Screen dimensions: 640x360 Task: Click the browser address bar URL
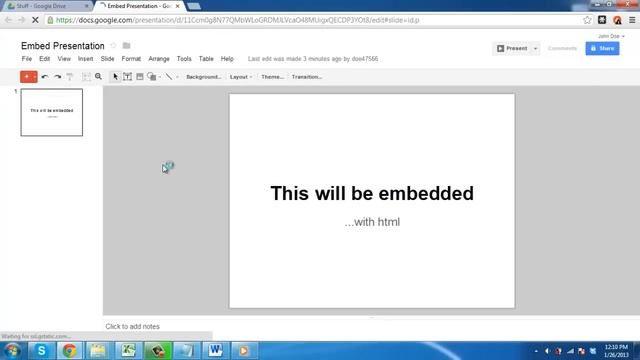pyautogui.click(x=238, y=20)
